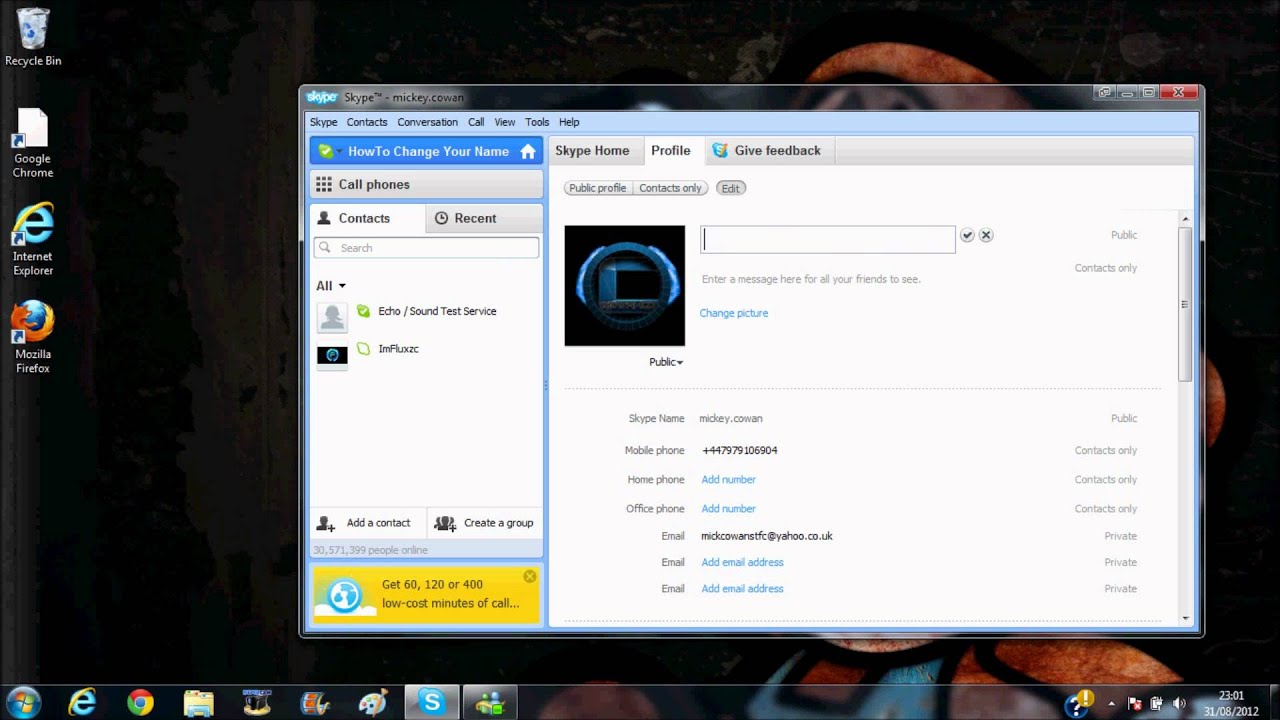Confirm the mood message with the checkmark

click(967, 235)
